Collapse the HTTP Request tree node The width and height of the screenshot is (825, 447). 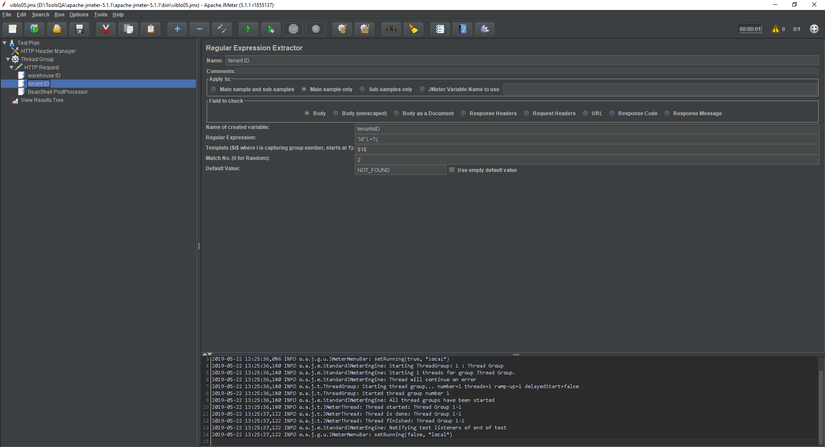tap(12, 67)
